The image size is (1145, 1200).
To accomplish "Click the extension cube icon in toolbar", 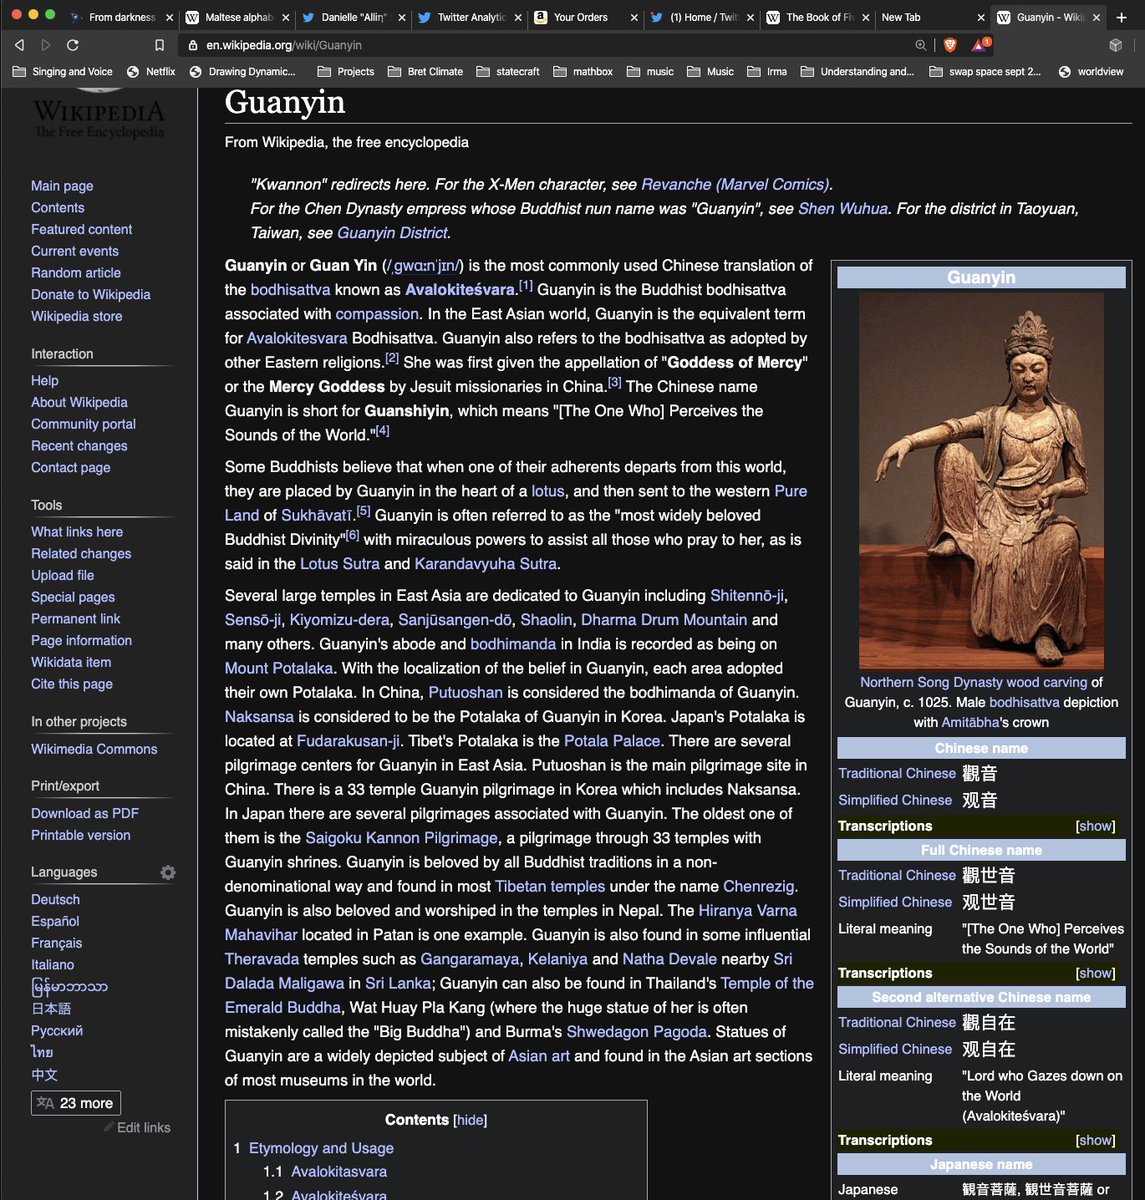I will (1116, 45).
